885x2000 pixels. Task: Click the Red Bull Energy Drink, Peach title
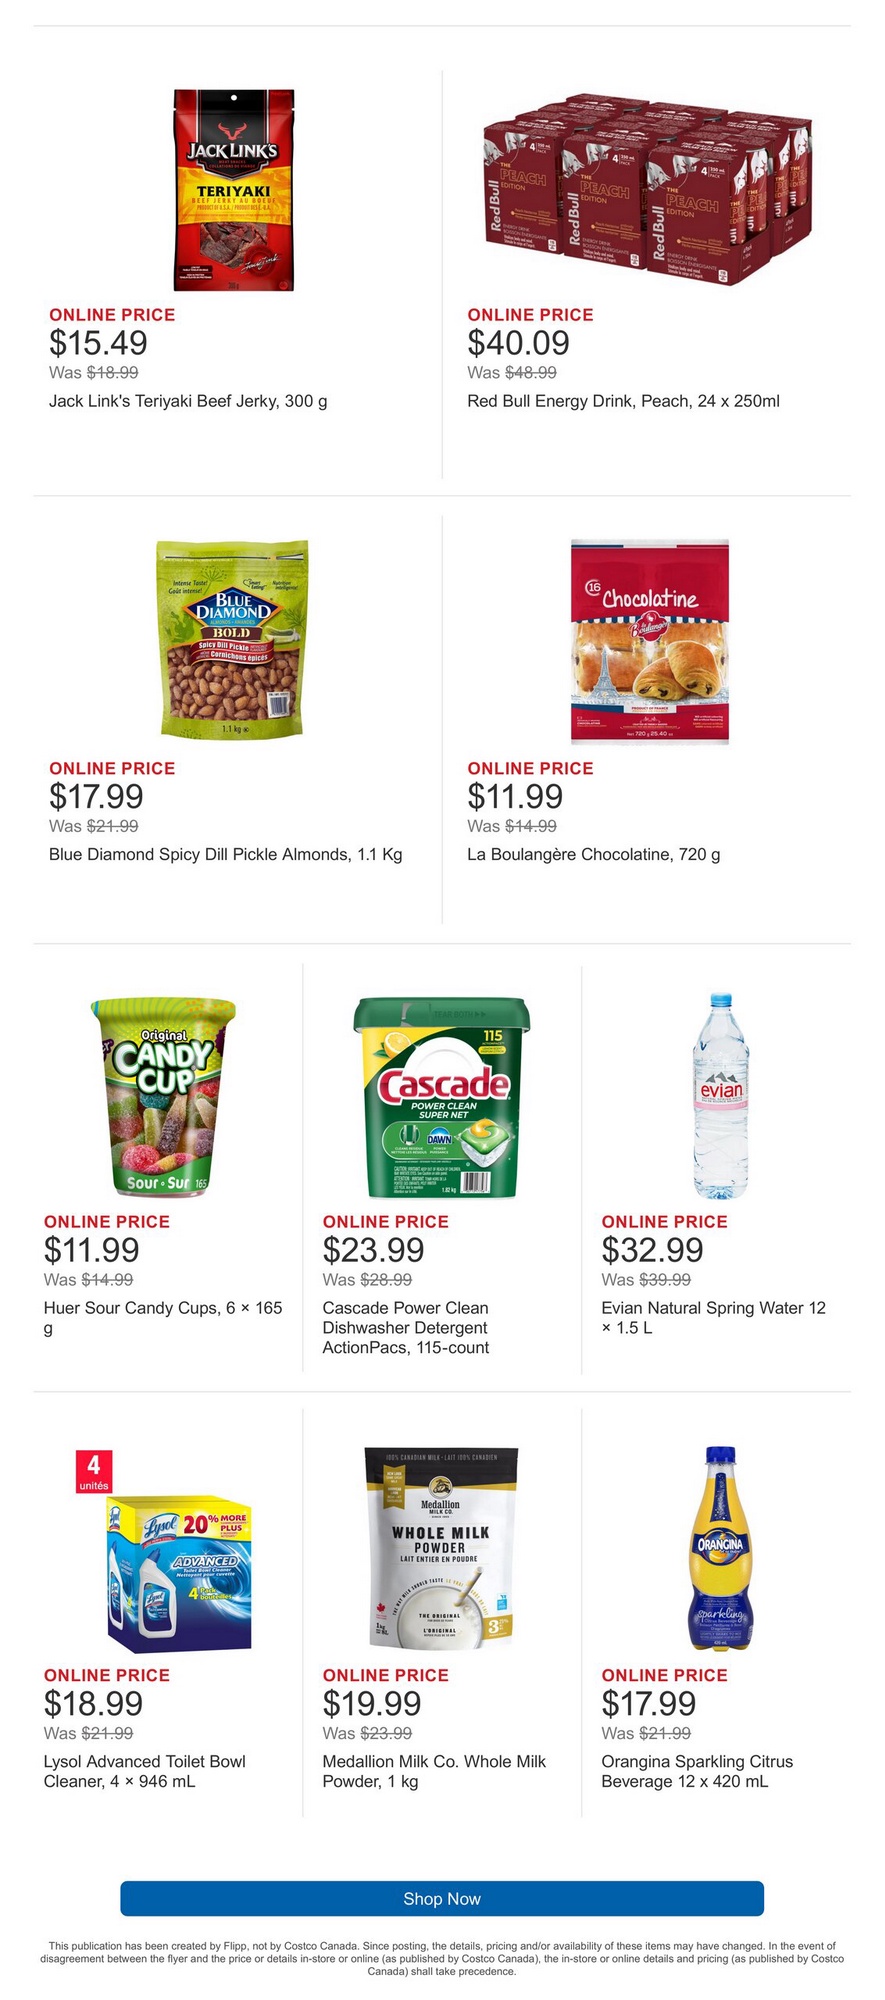(x=623, y=401)
